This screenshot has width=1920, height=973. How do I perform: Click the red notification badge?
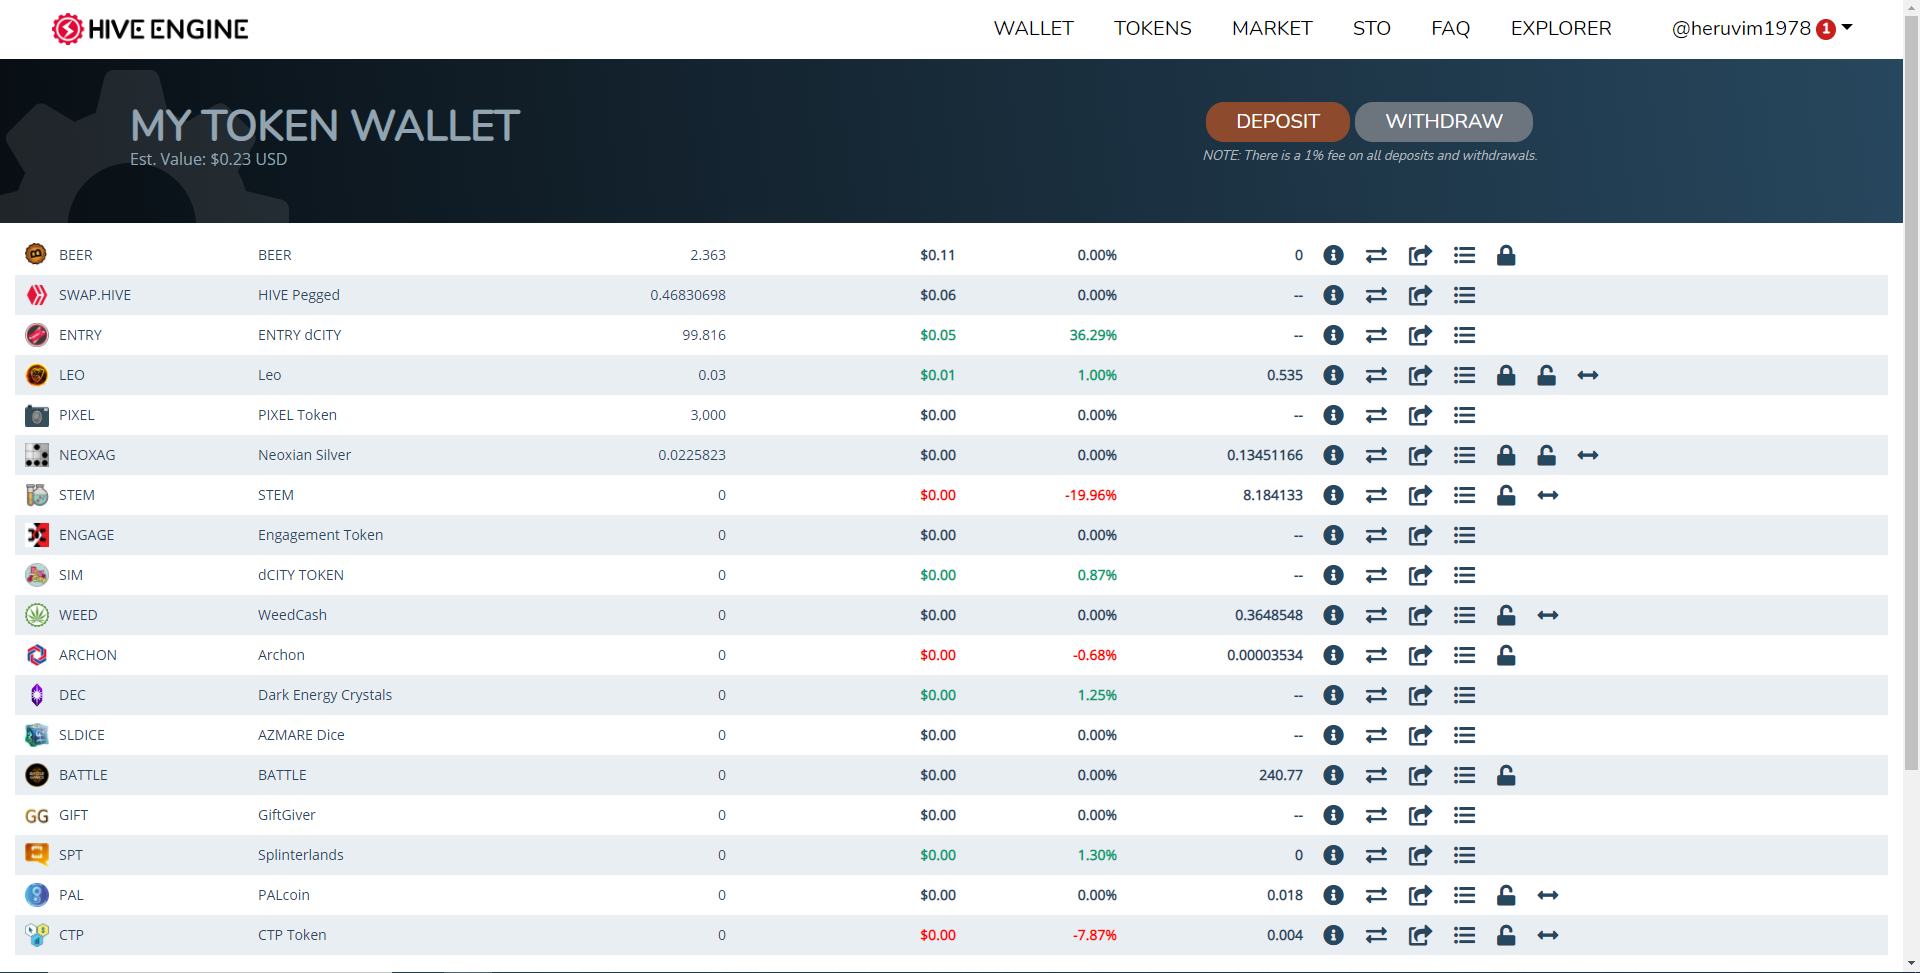(1826, 30)
